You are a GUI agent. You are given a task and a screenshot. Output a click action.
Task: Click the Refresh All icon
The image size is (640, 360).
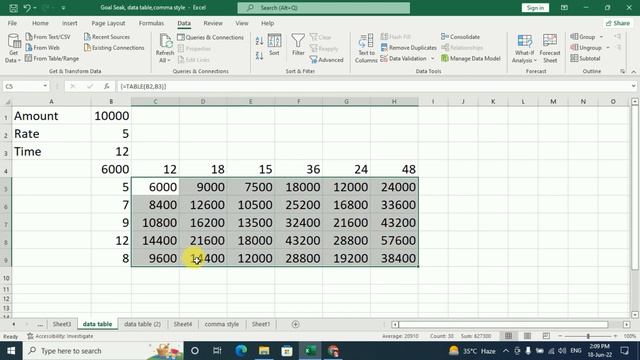pos(165,48)
